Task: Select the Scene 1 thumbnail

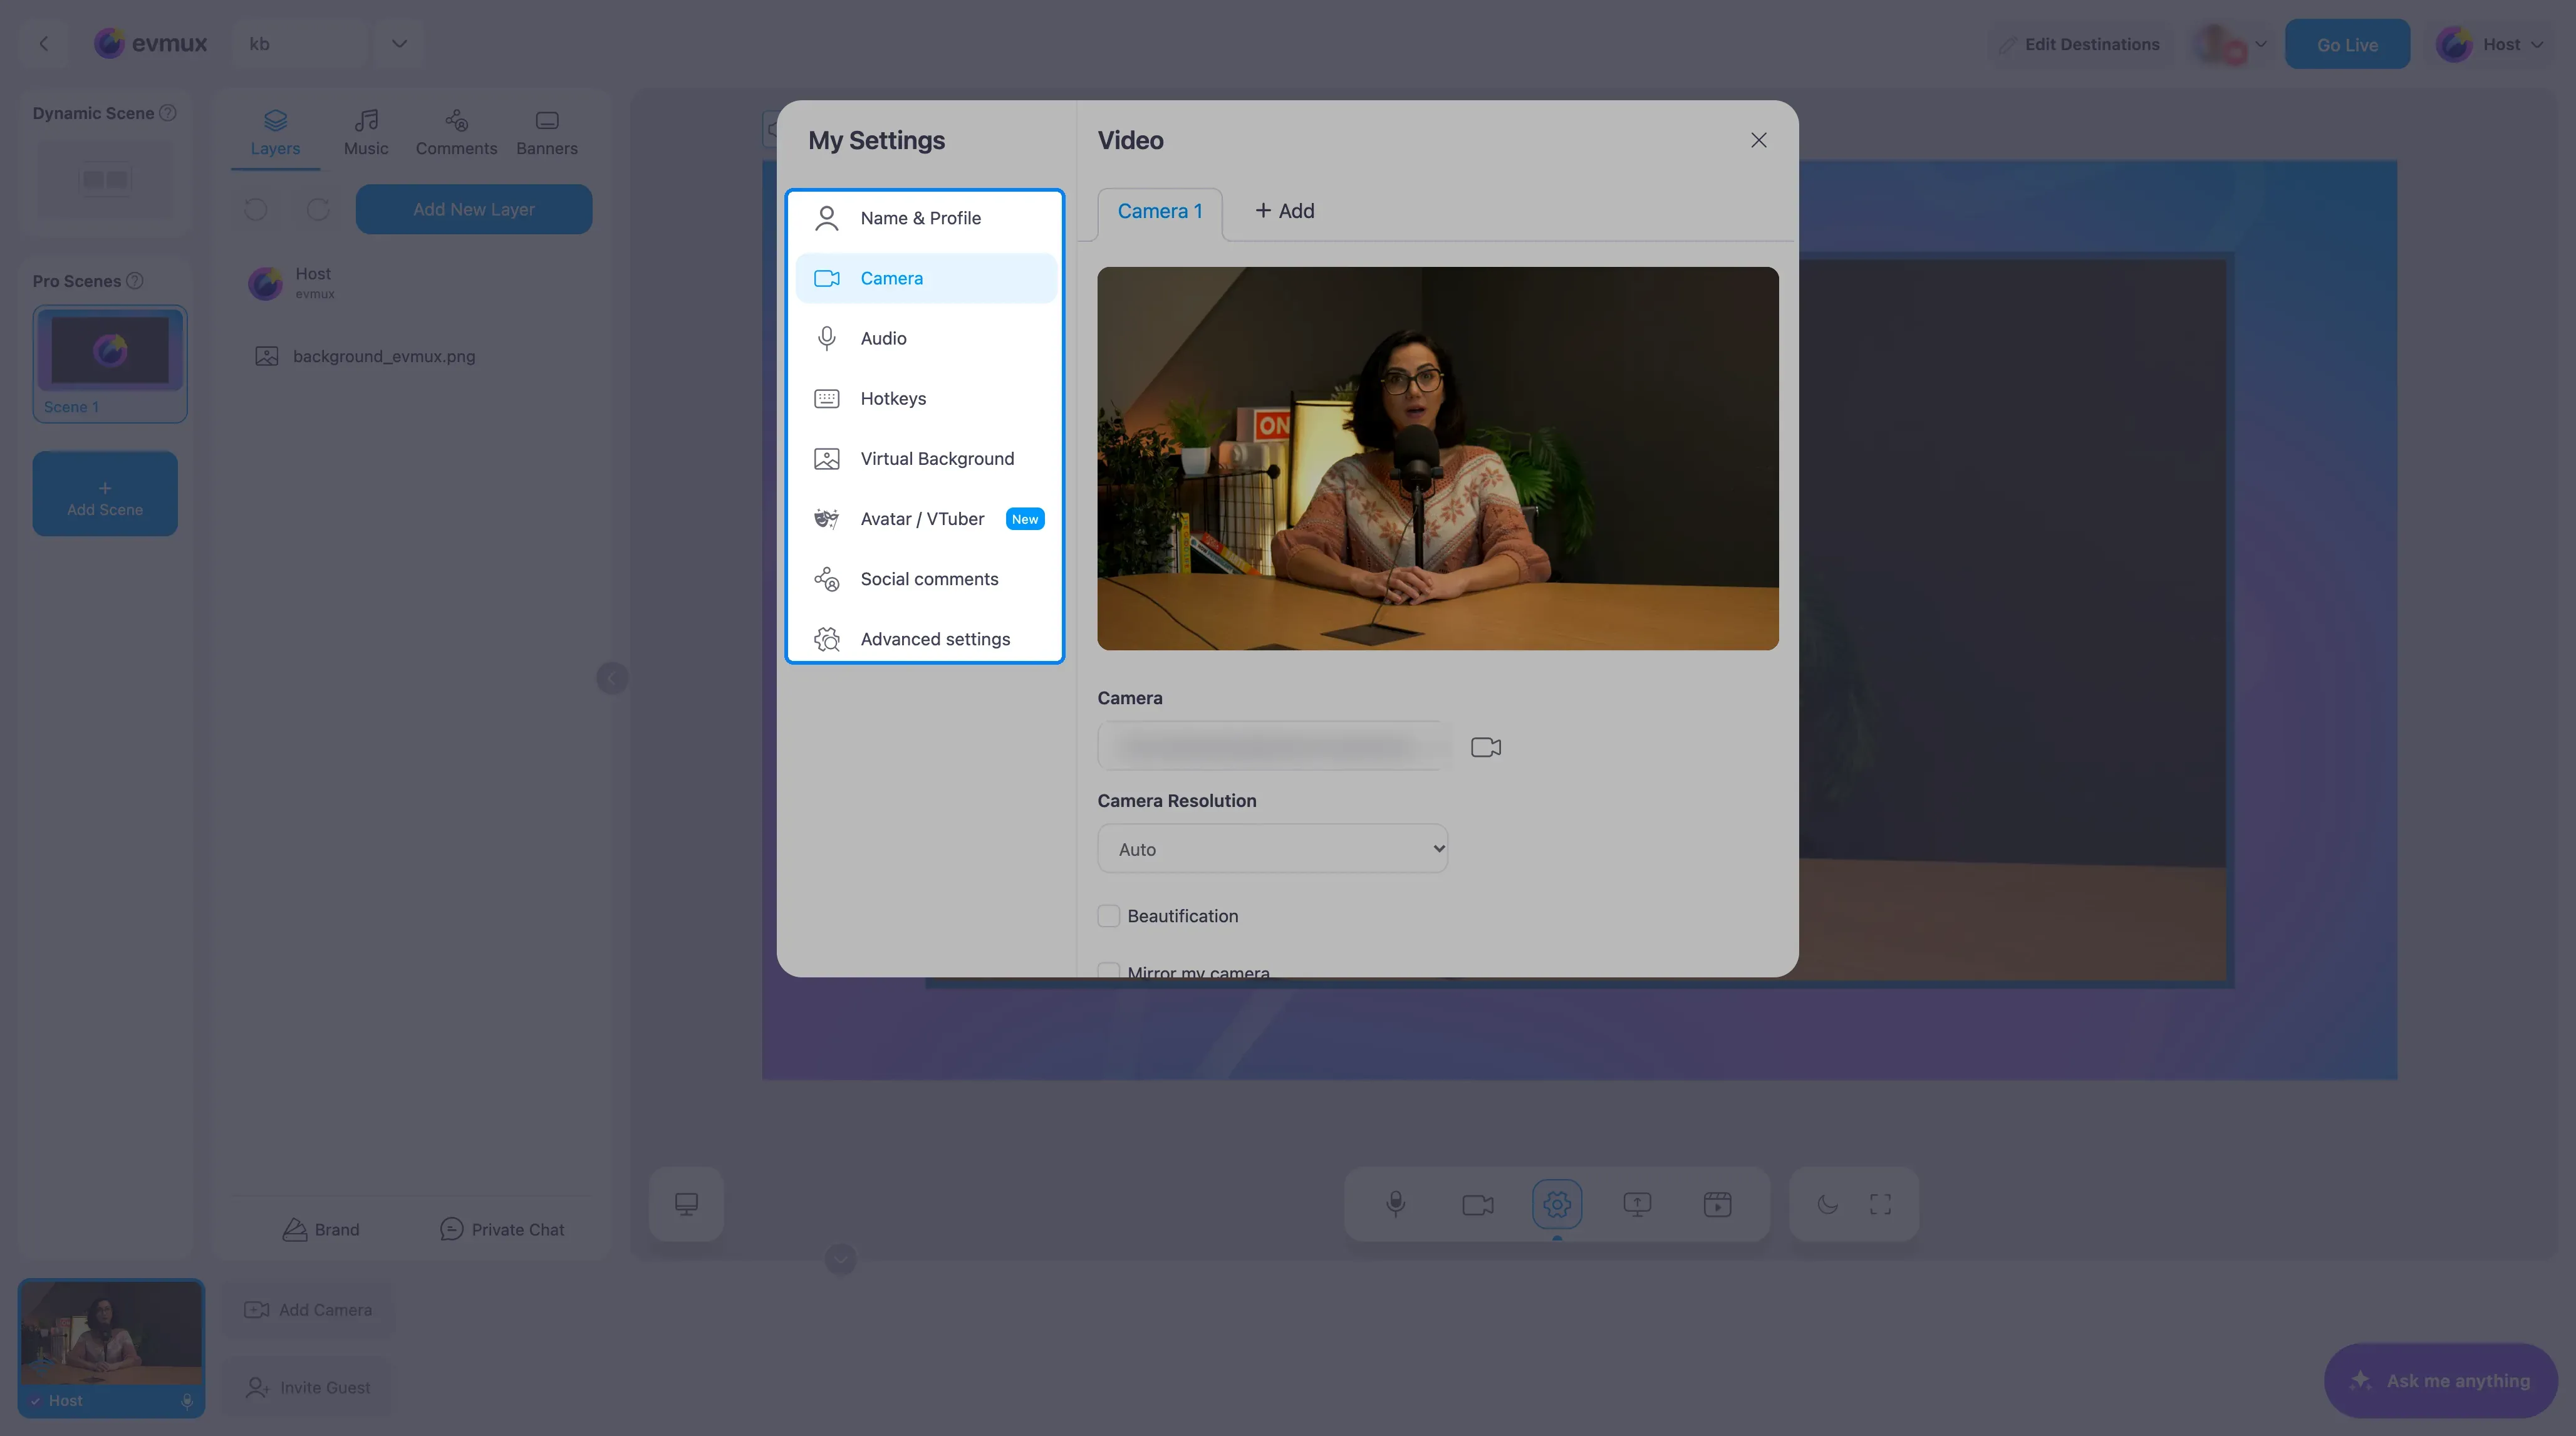Action: point(110,363)
